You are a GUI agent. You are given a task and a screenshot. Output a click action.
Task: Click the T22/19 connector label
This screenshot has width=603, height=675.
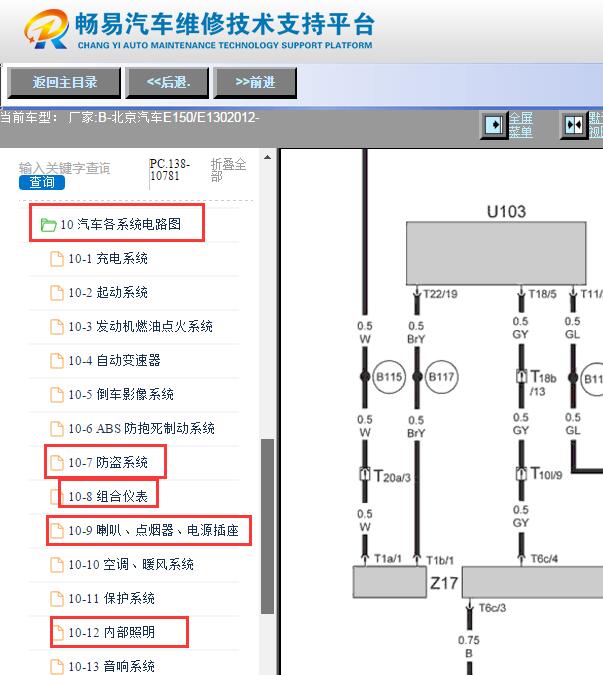(440, 294)
